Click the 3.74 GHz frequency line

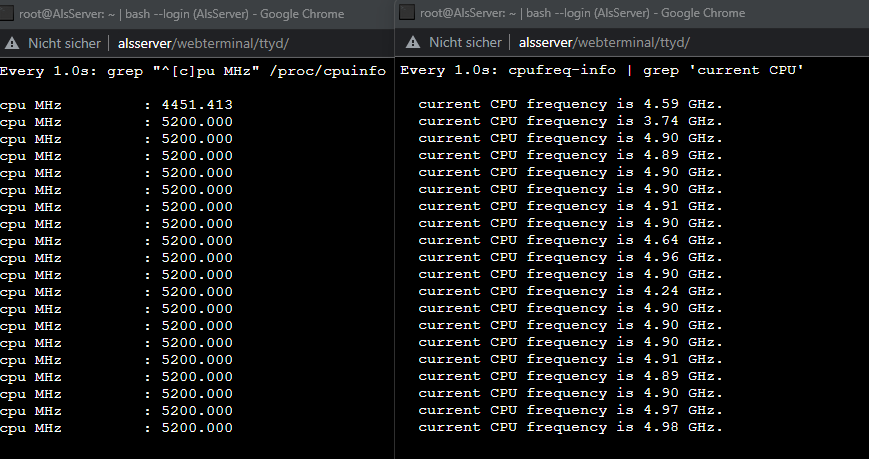point(571,121)
